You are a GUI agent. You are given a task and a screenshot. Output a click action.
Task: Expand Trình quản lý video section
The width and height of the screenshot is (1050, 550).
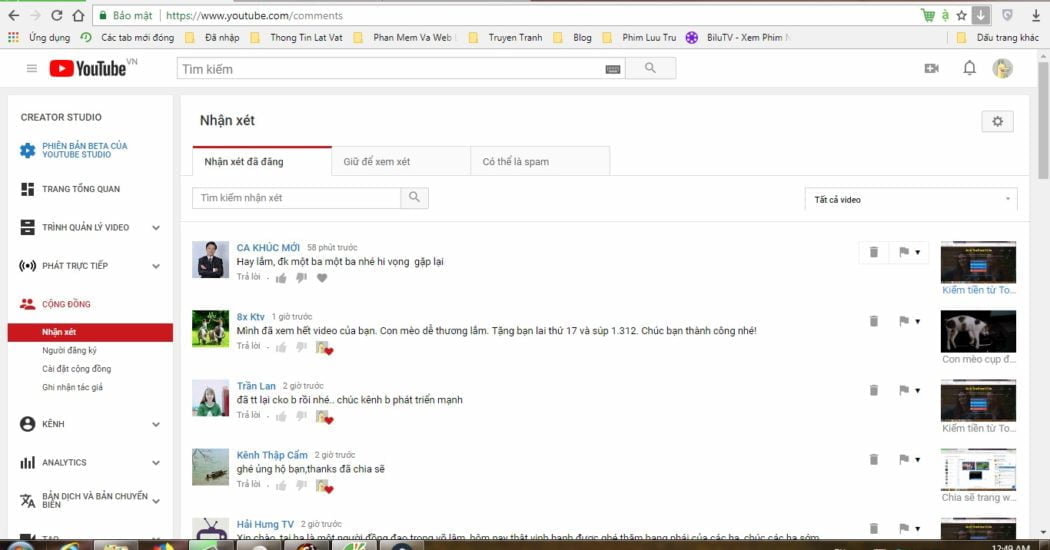(x=156, y=228)
